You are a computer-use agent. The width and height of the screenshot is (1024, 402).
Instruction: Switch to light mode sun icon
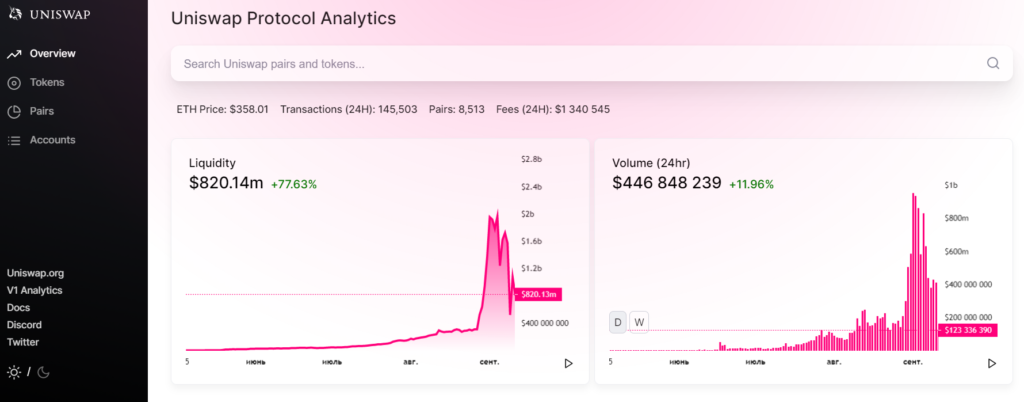coord(14,373)
